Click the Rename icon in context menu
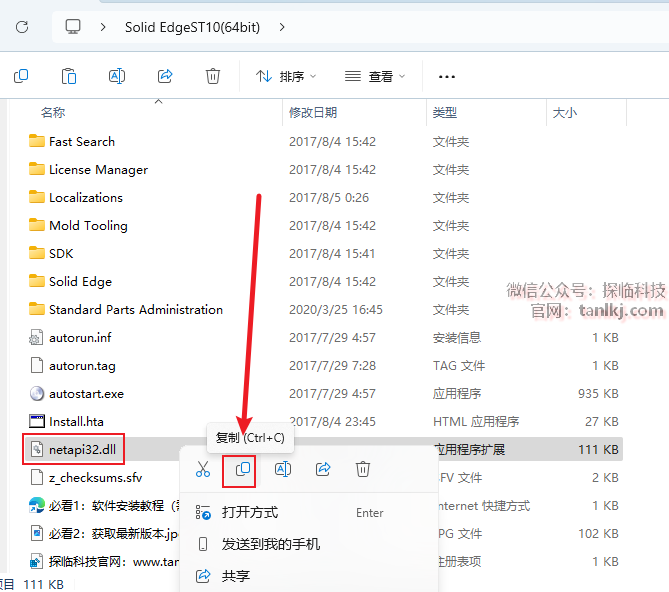The image size is (669, 592). coord(283,469)
